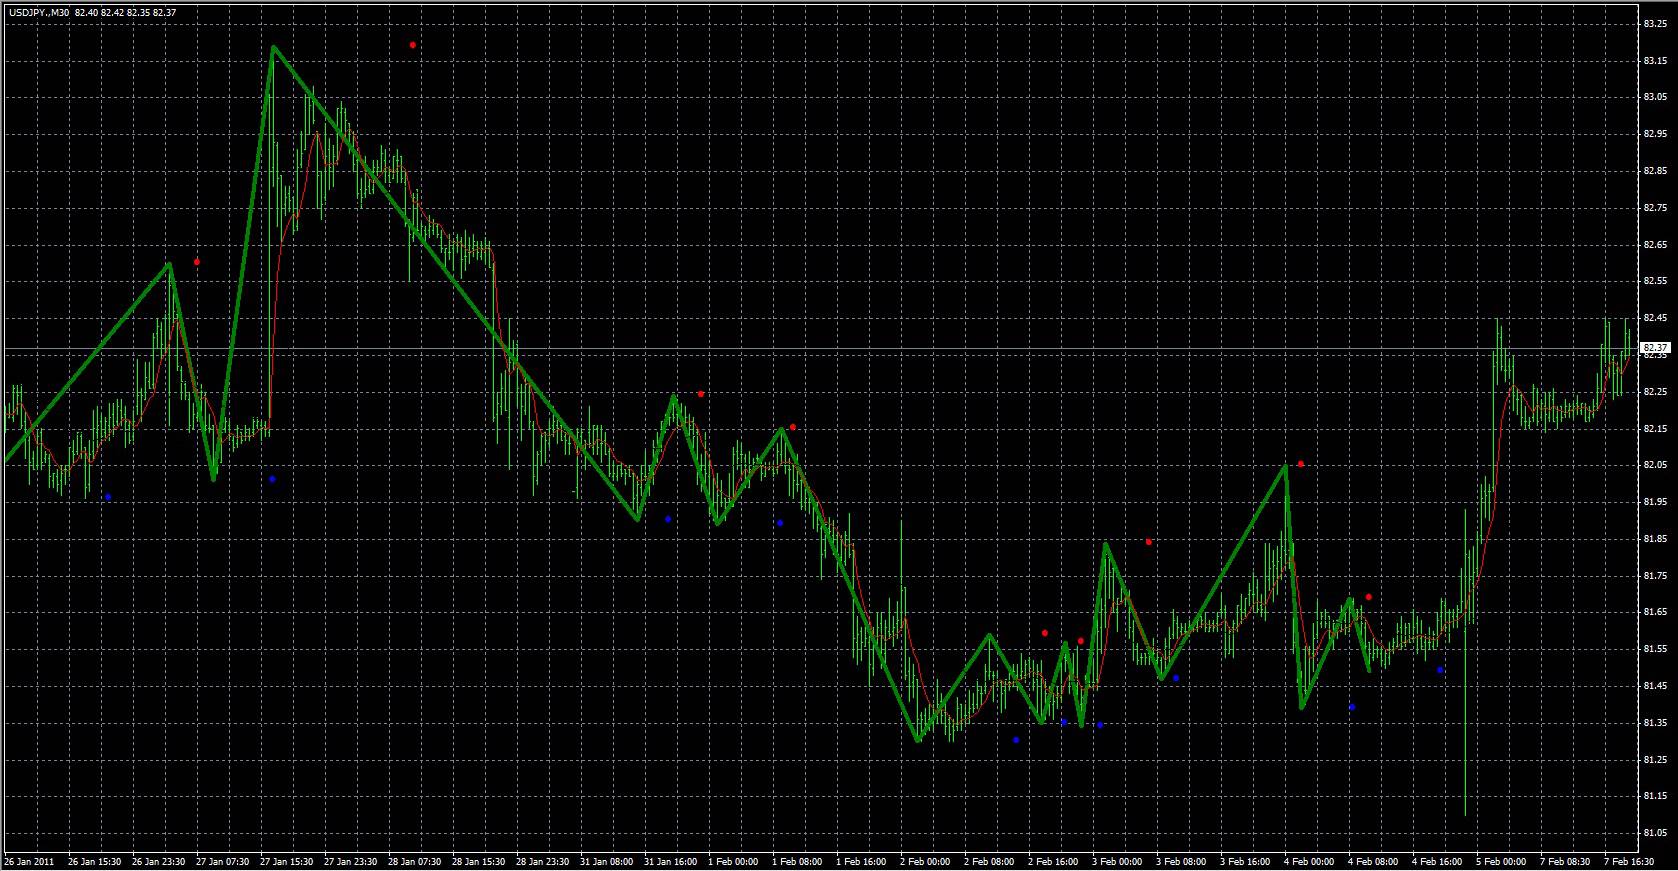The width and height of the screenshot is (1678, 871).
Task: Select the 31 Jan 08:00 time label
Action: click(608, 861)
